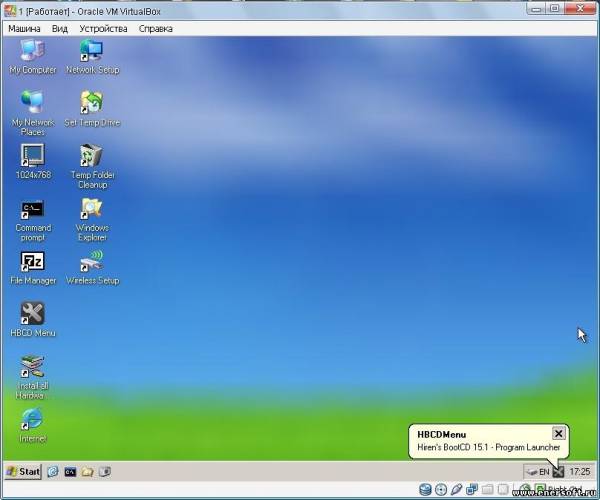The width and height of the screenshot is (600, 500).
Task: Launch the Set Temp Drive shortcut
Action: pos(92,109)
